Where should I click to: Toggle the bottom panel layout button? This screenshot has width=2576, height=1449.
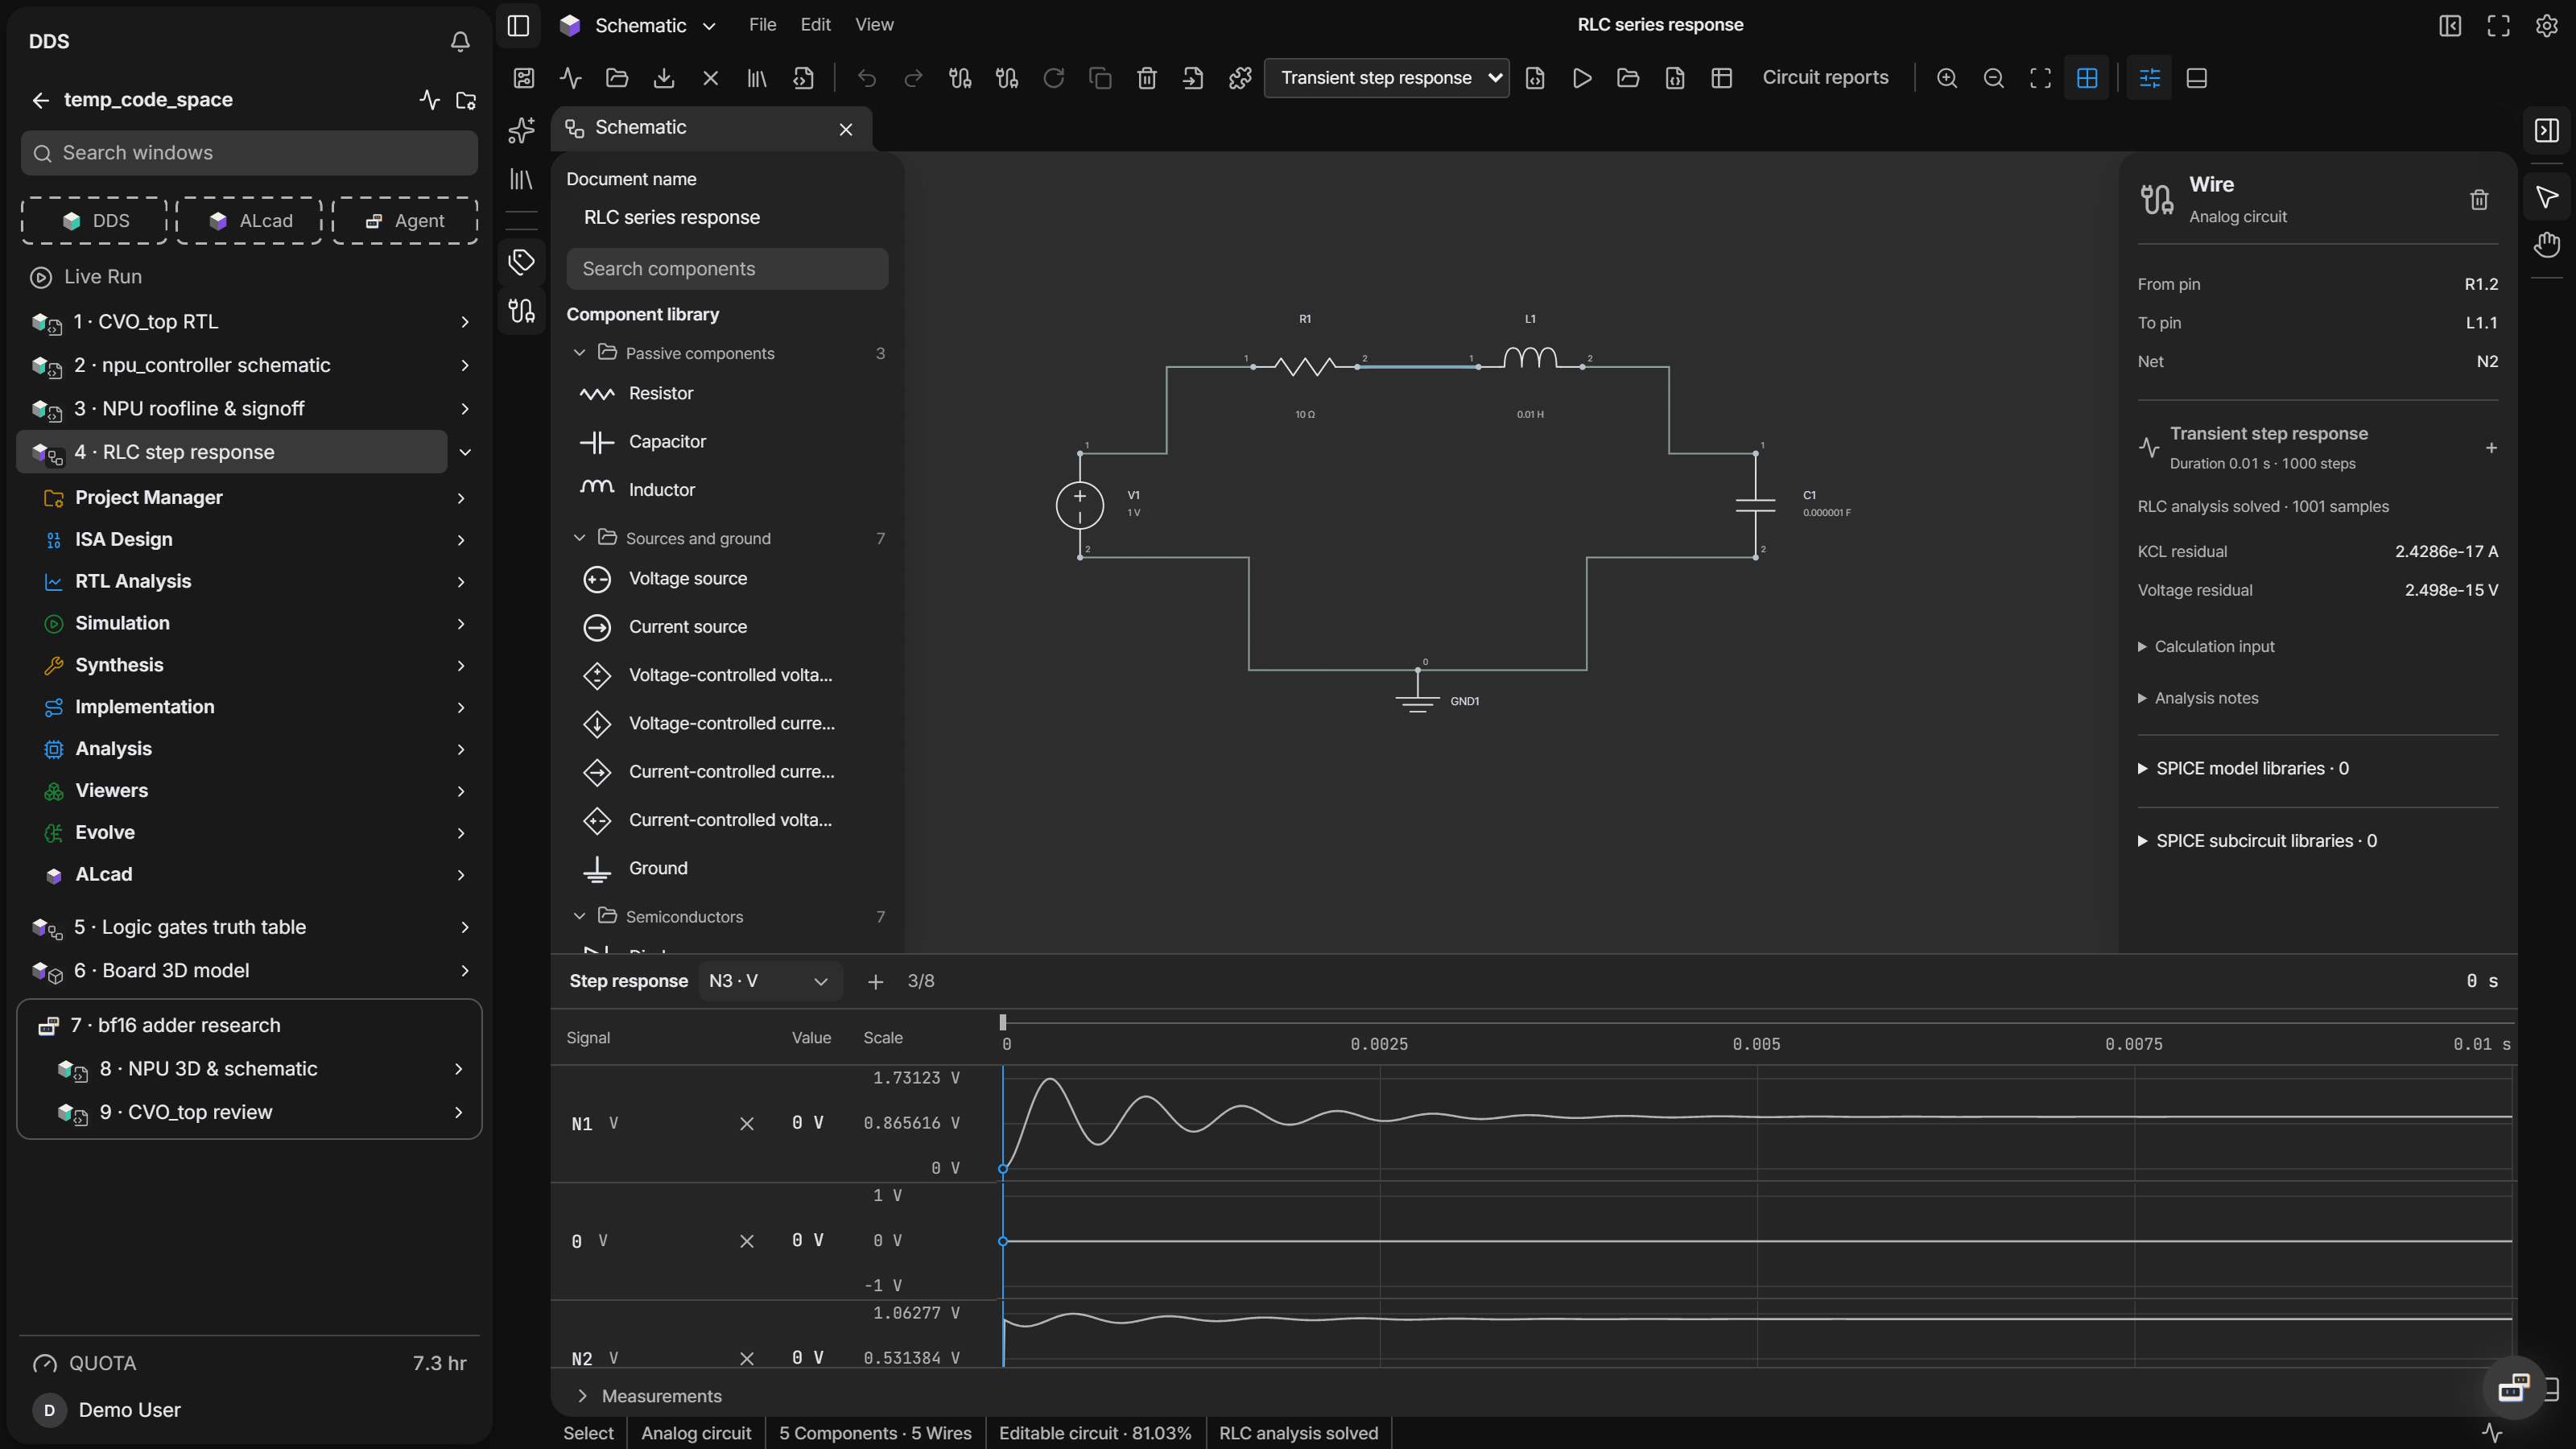tap(2196, 78)
